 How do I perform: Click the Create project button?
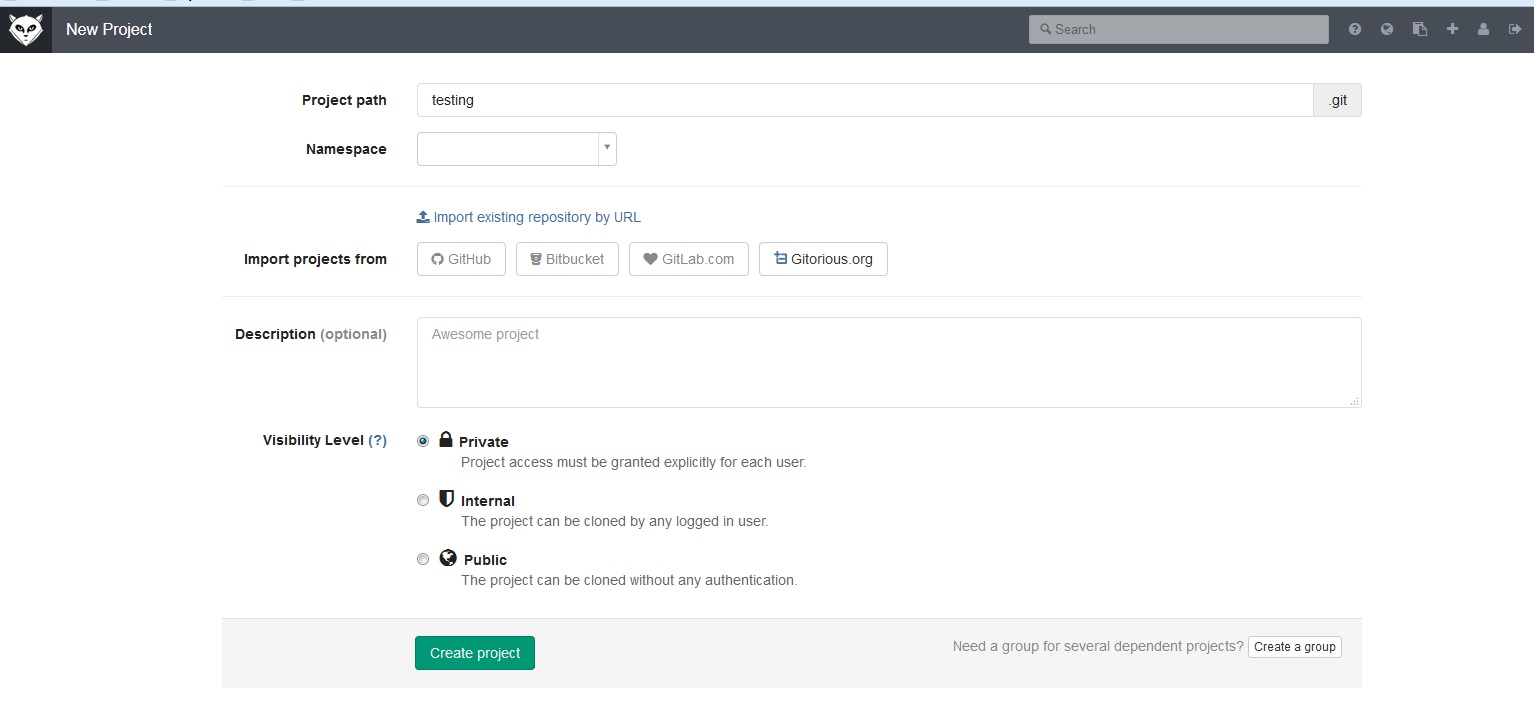(475, 653)
